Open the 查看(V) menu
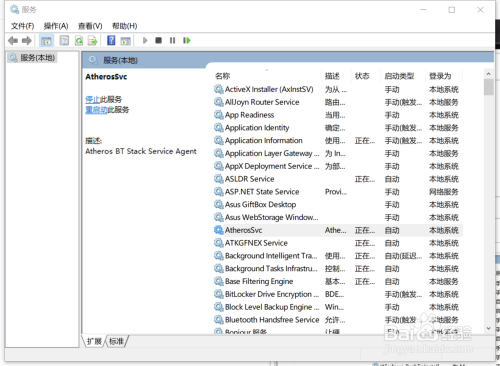The image size is (500, 366). [x=90, y=26]
